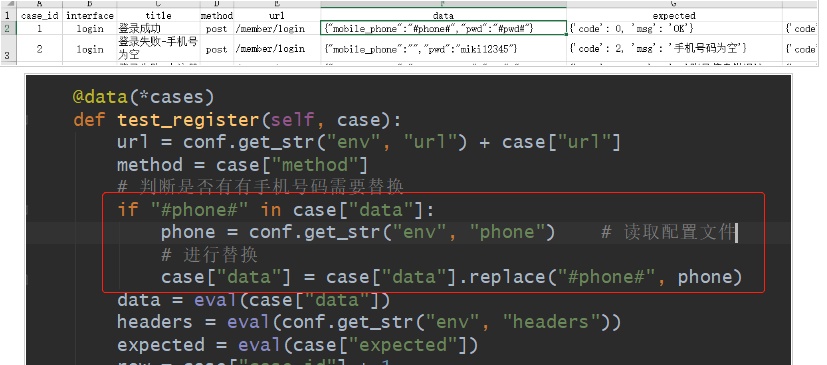Click row header 3 in spreadsheet
The image size is (827, 365).
[7, 49]
